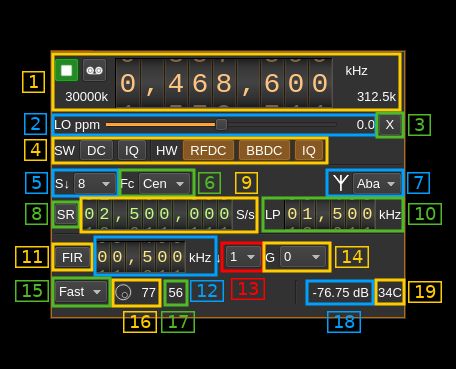The image size is (456, 369).
Task: Click the record button with tape icon
Action: [94, 70]
